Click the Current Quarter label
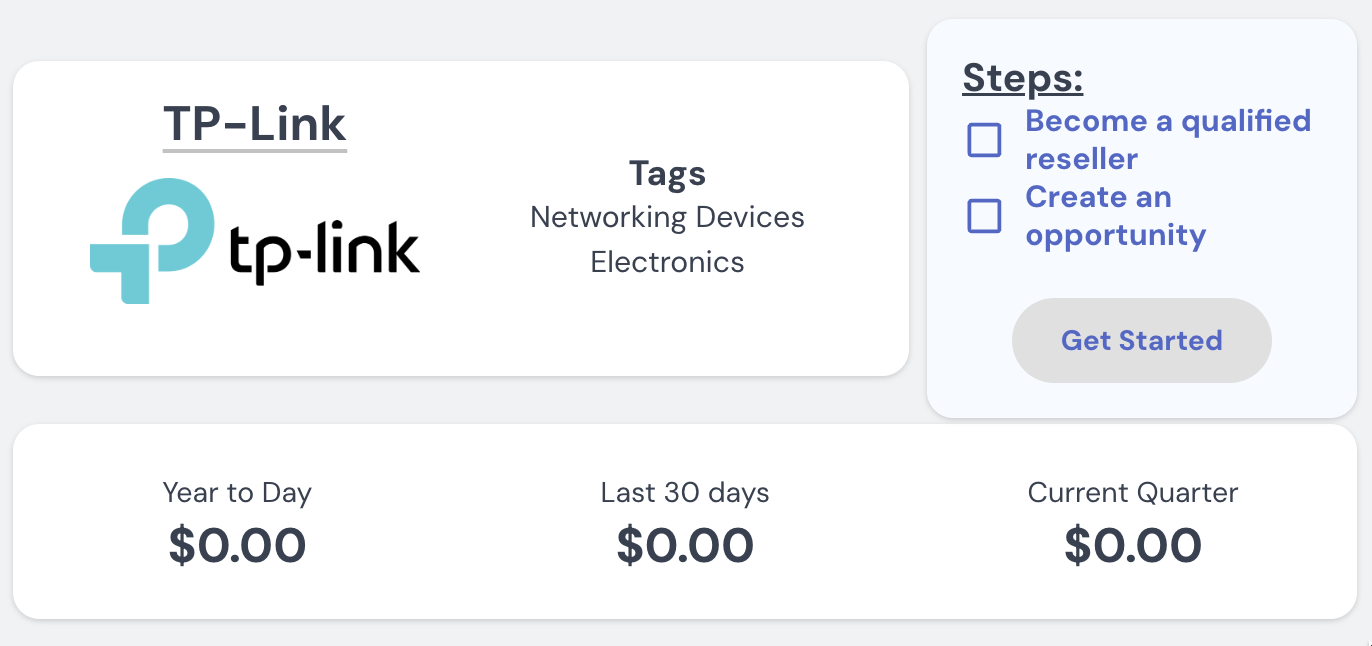The image size is (1372, 646). pyautogui.click(x=1133, y=493)
